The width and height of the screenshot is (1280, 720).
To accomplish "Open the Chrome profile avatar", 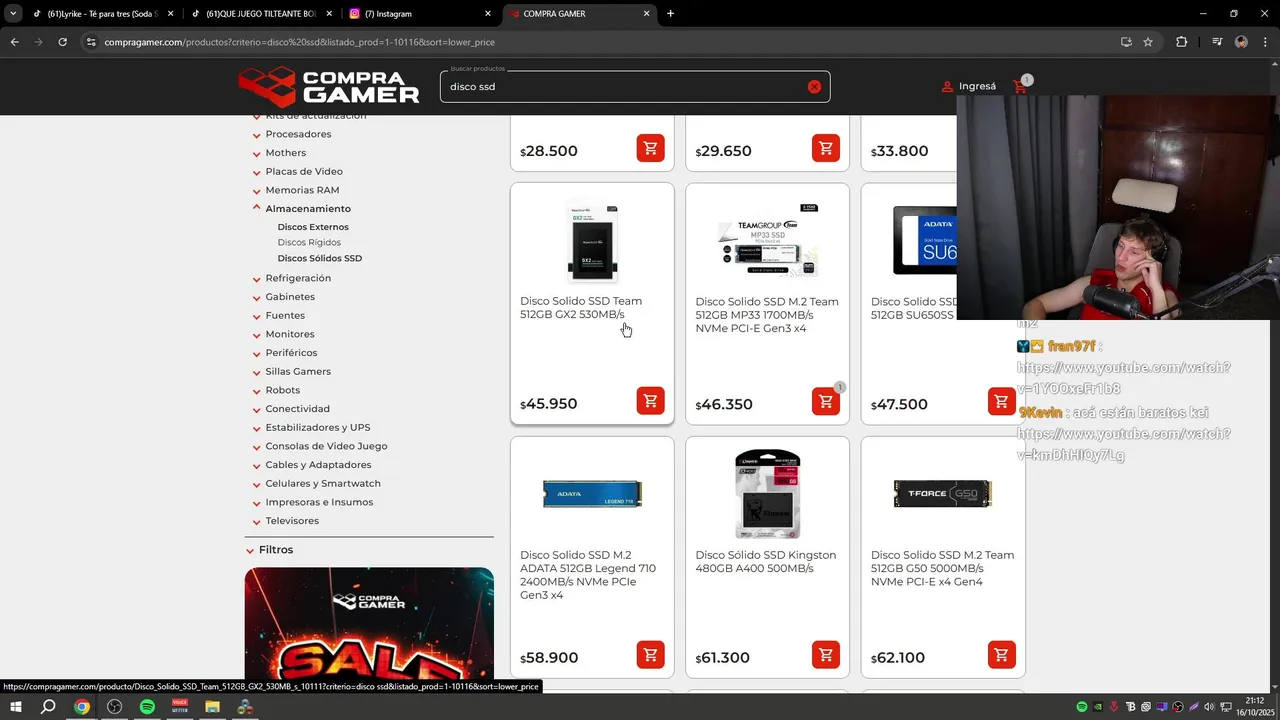I will click(x=1241, y=42).
